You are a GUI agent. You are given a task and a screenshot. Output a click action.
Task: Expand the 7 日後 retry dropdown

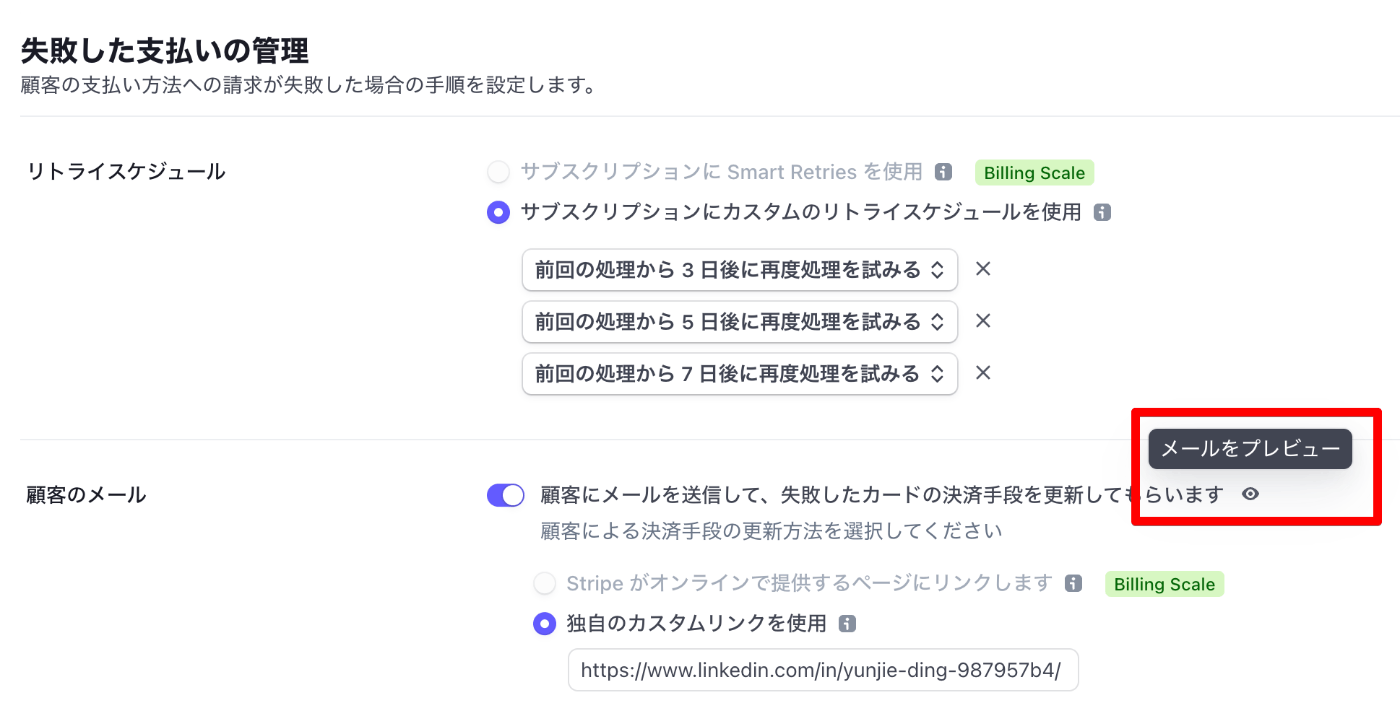(x=739, y=374)
